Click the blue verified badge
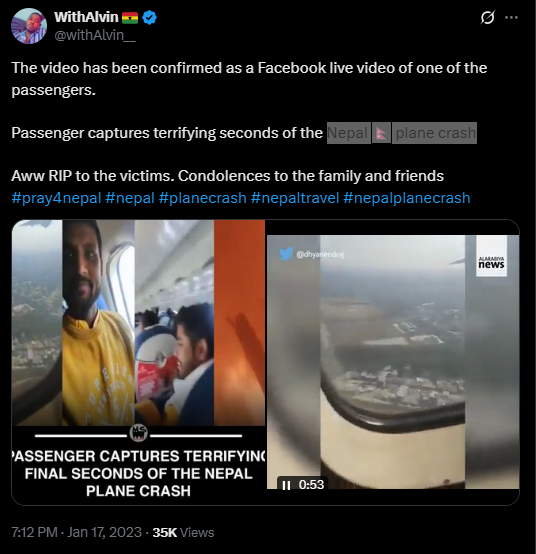Screen dimensions: 536x554 (149, 17)
